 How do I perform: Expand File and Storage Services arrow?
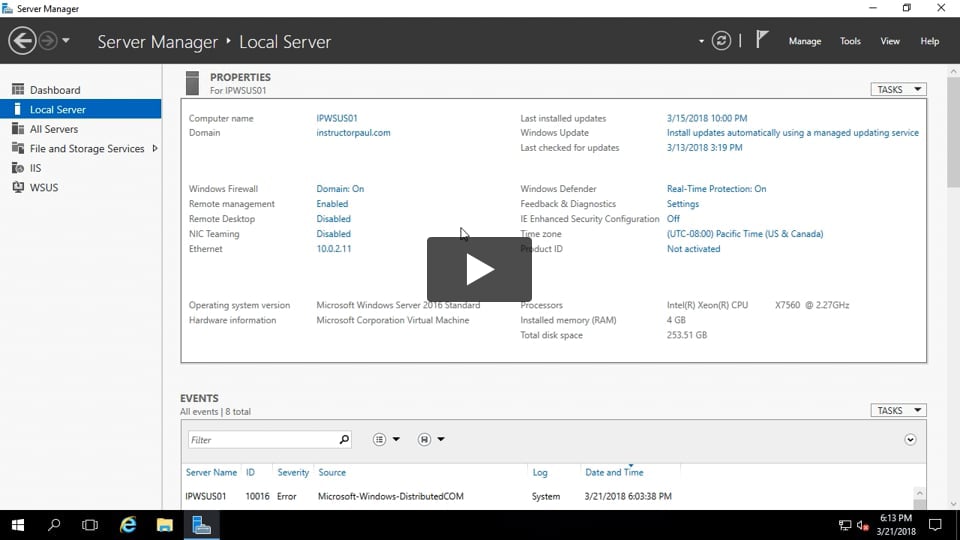point(155,149)
